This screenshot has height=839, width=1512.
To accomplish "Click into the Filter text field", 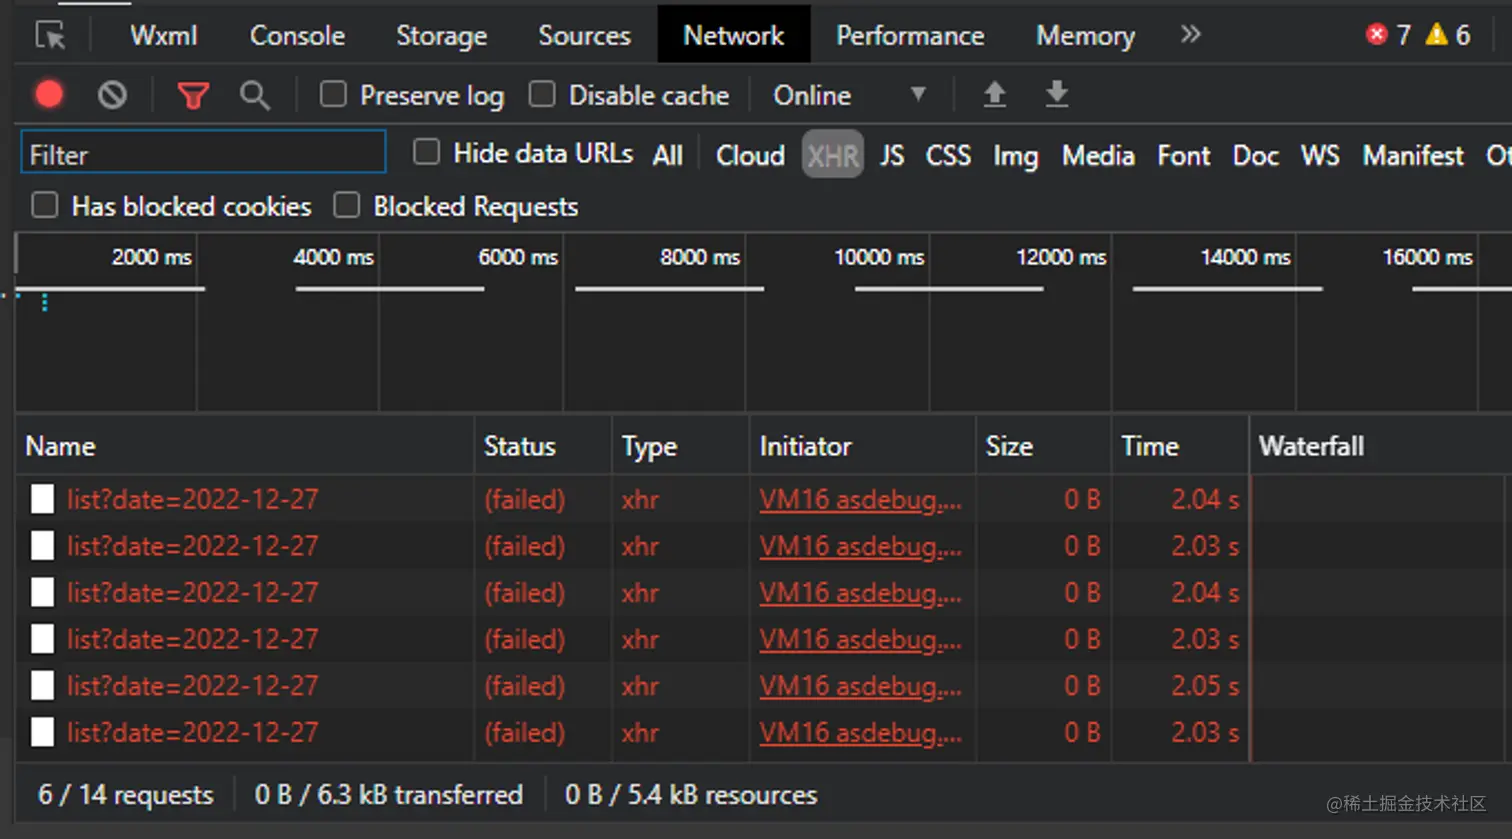I will coord(203,155).
